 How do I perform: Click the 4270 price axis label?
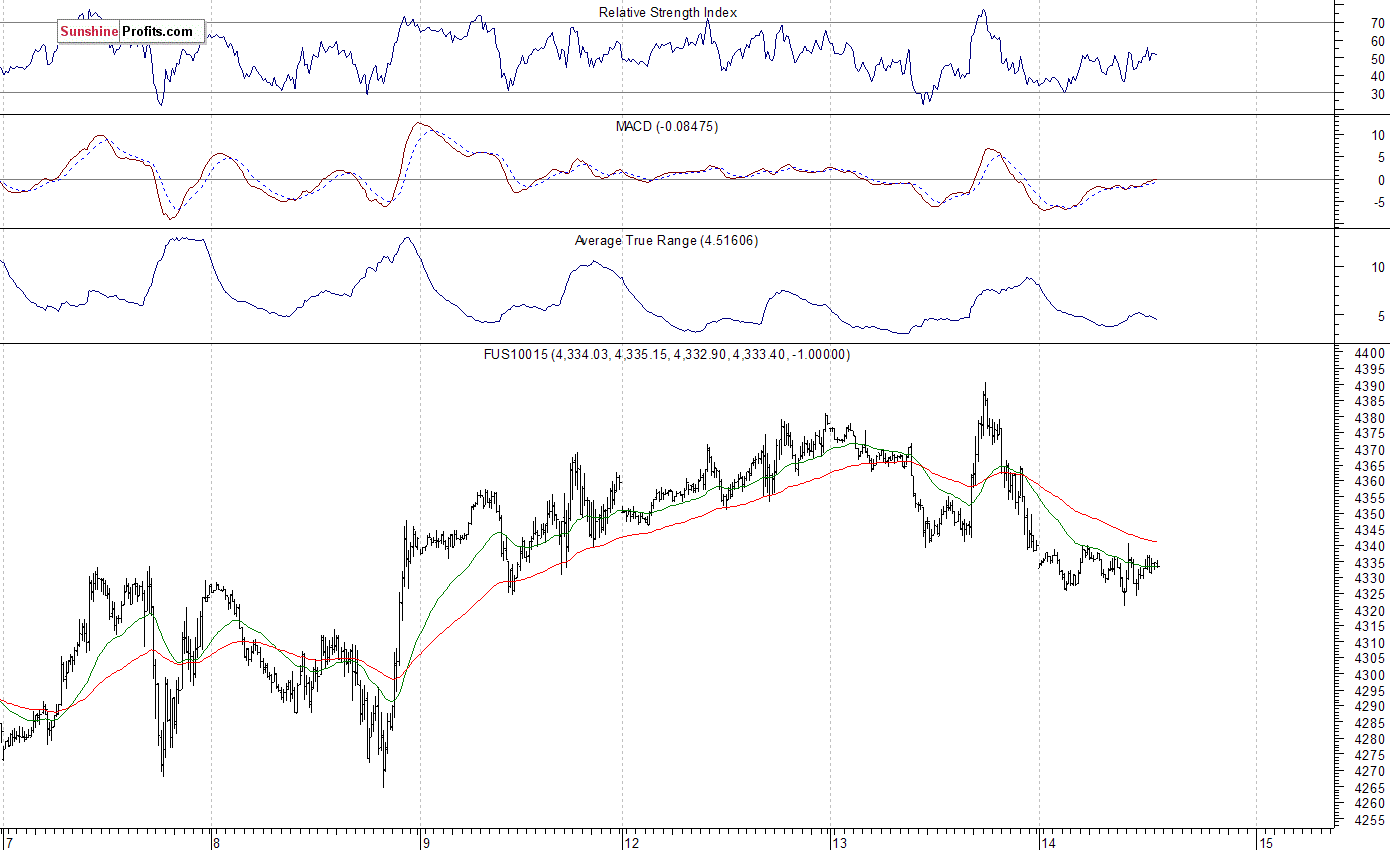1372,771
